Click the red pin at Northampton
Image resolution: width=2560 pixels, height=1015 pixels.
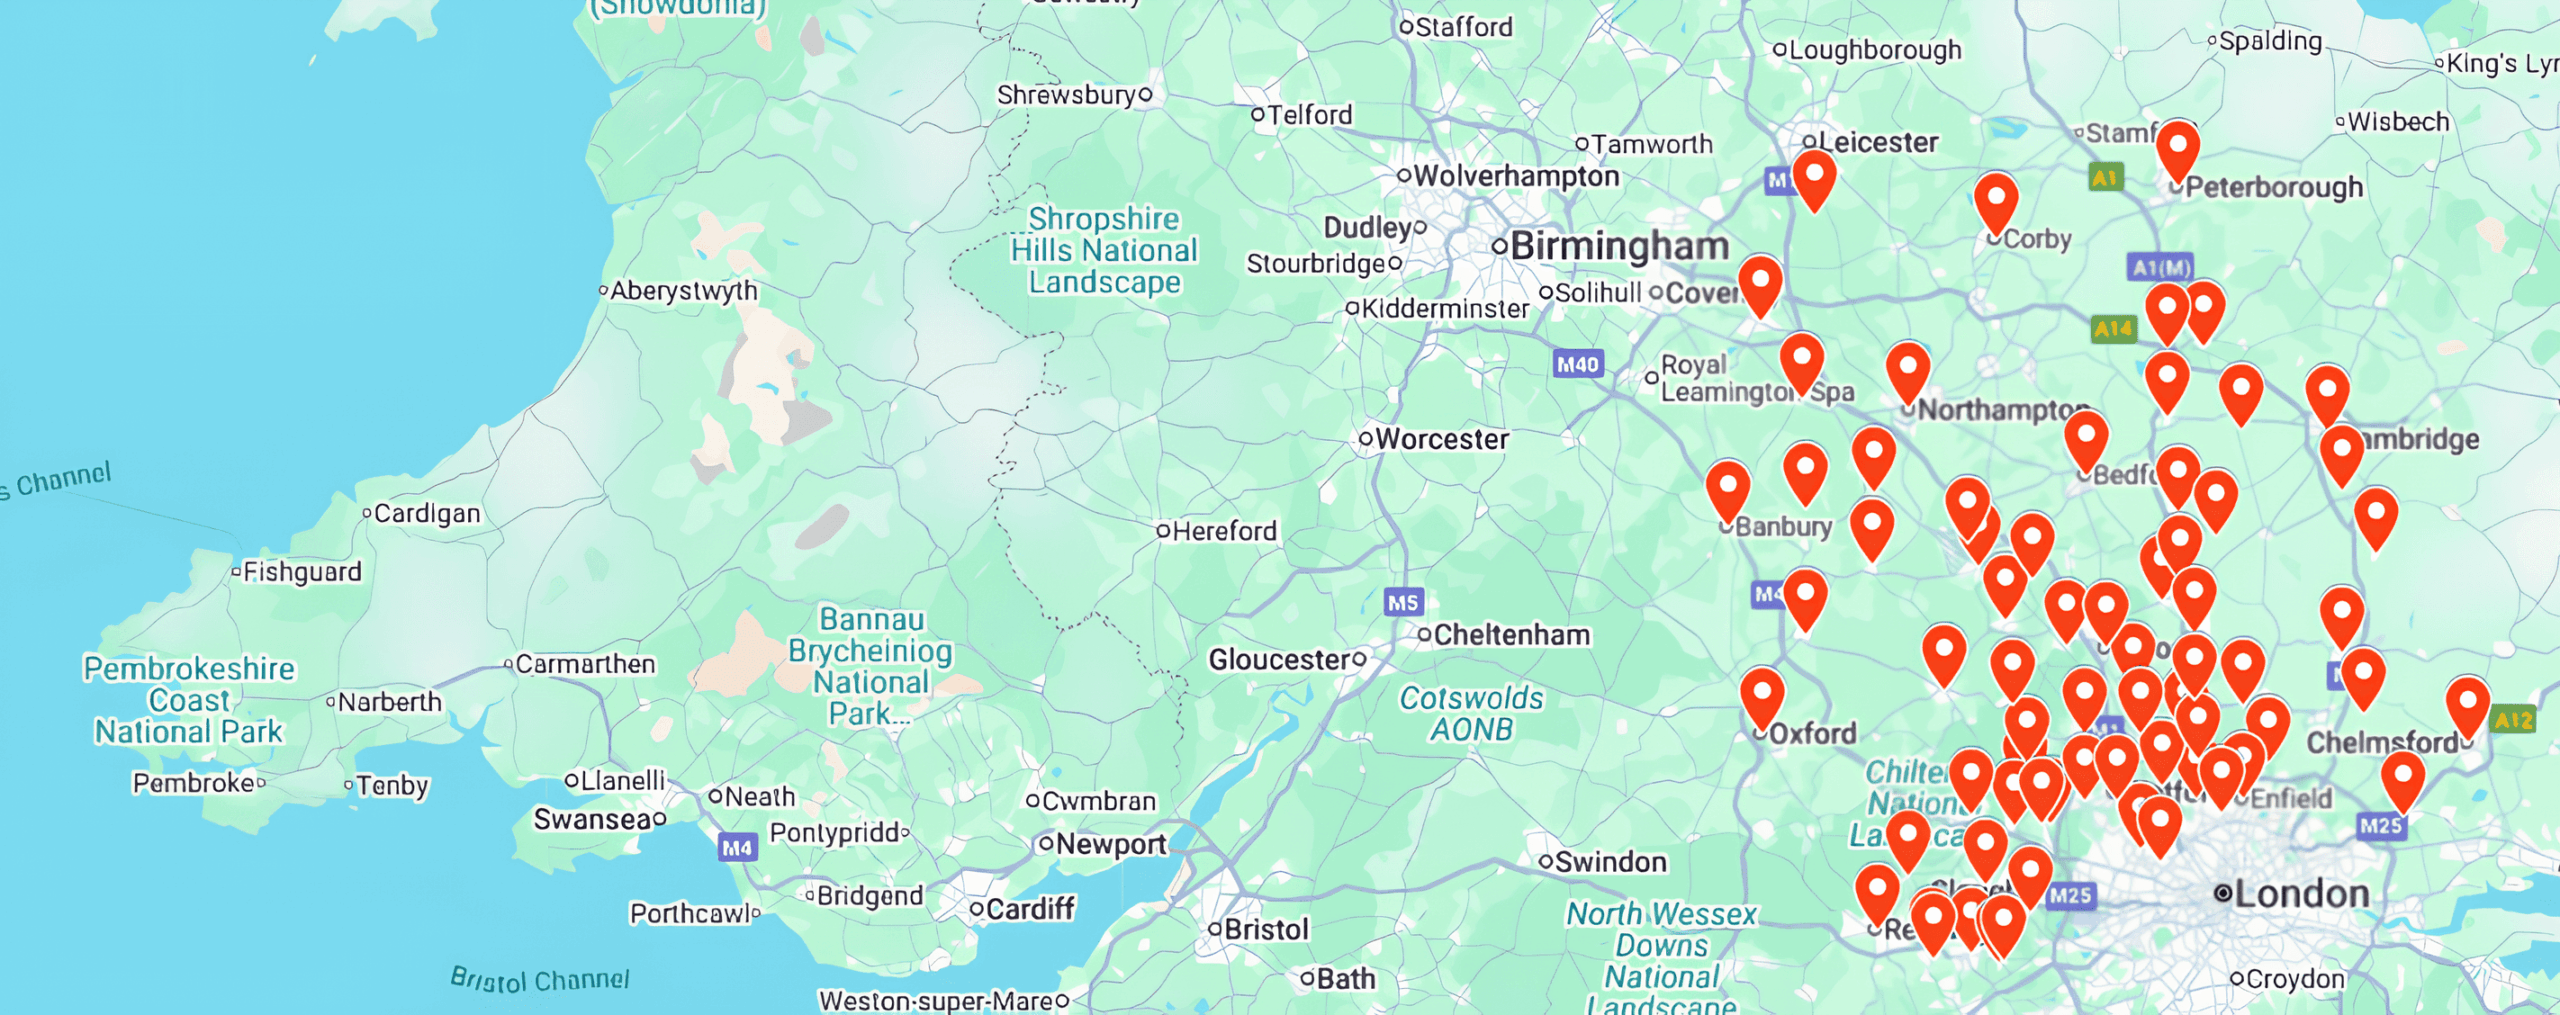click(1907, 371)
